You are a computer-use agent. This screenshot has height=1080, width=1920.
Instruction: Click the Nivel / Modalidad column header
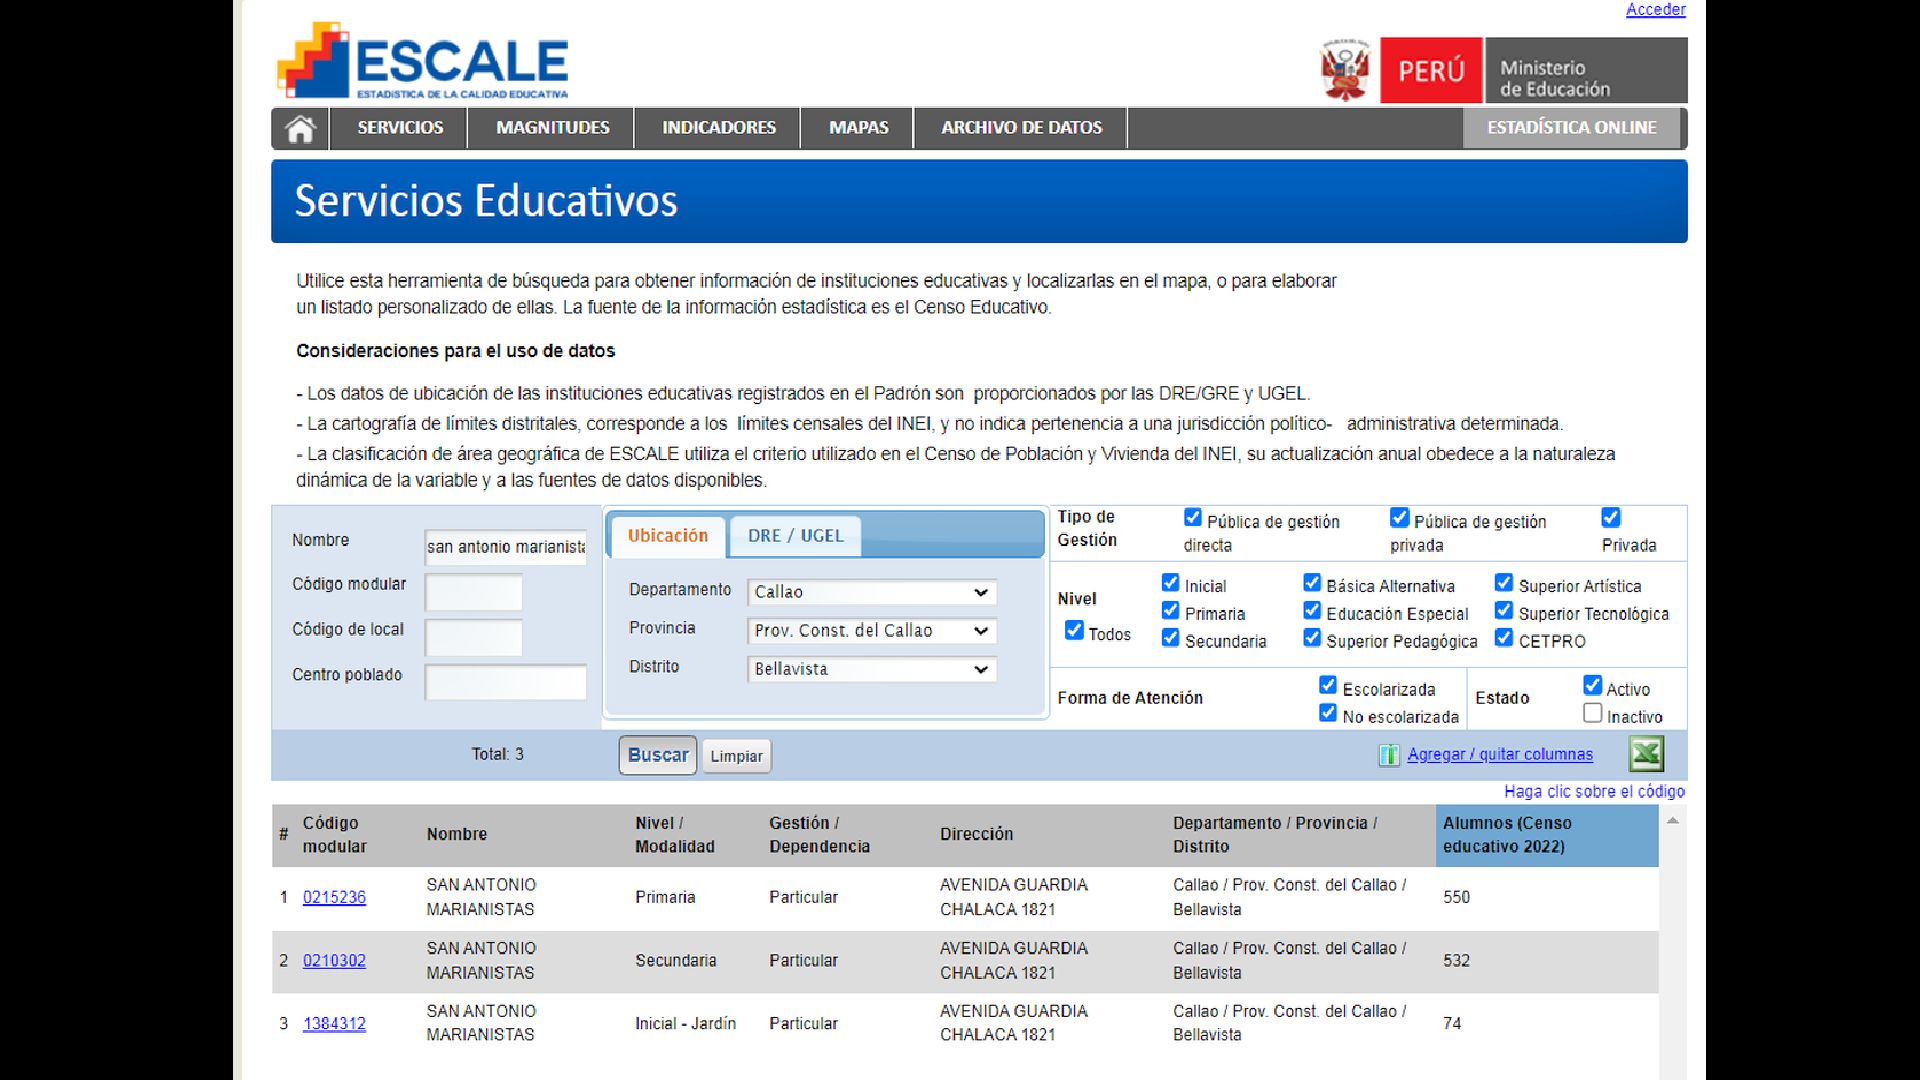pos(674,835)
